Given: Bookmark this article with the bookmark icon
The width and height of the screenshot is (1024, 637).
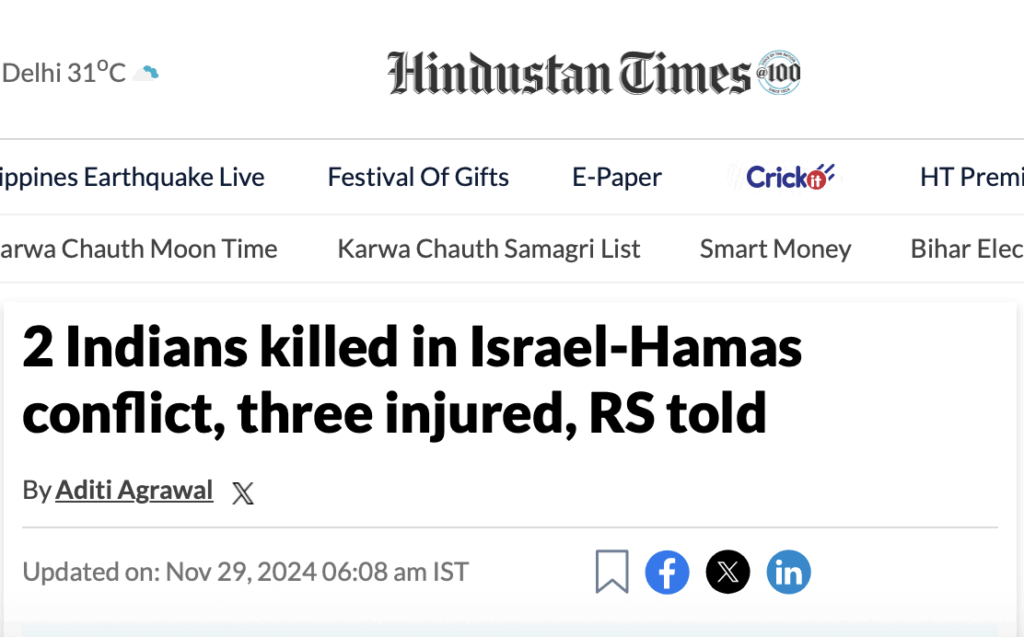Looking at the screenshot, I should 611,572.
